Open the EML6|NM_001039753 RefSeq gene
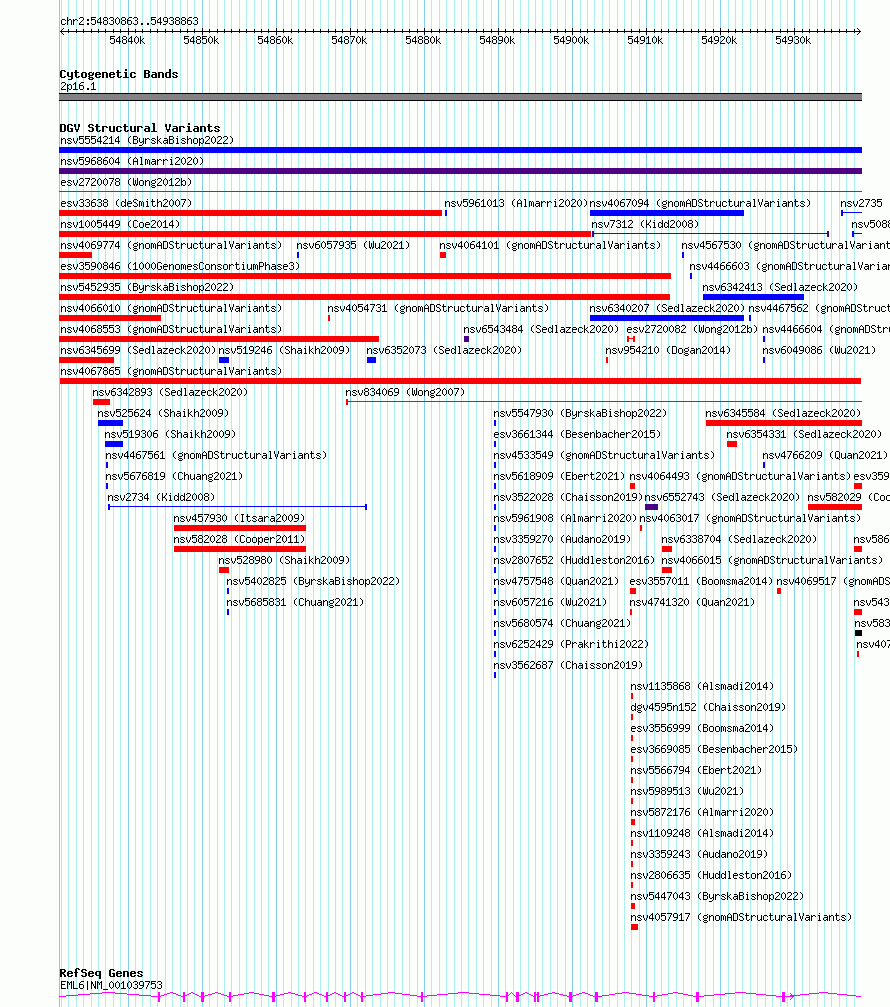 [112, 985]
